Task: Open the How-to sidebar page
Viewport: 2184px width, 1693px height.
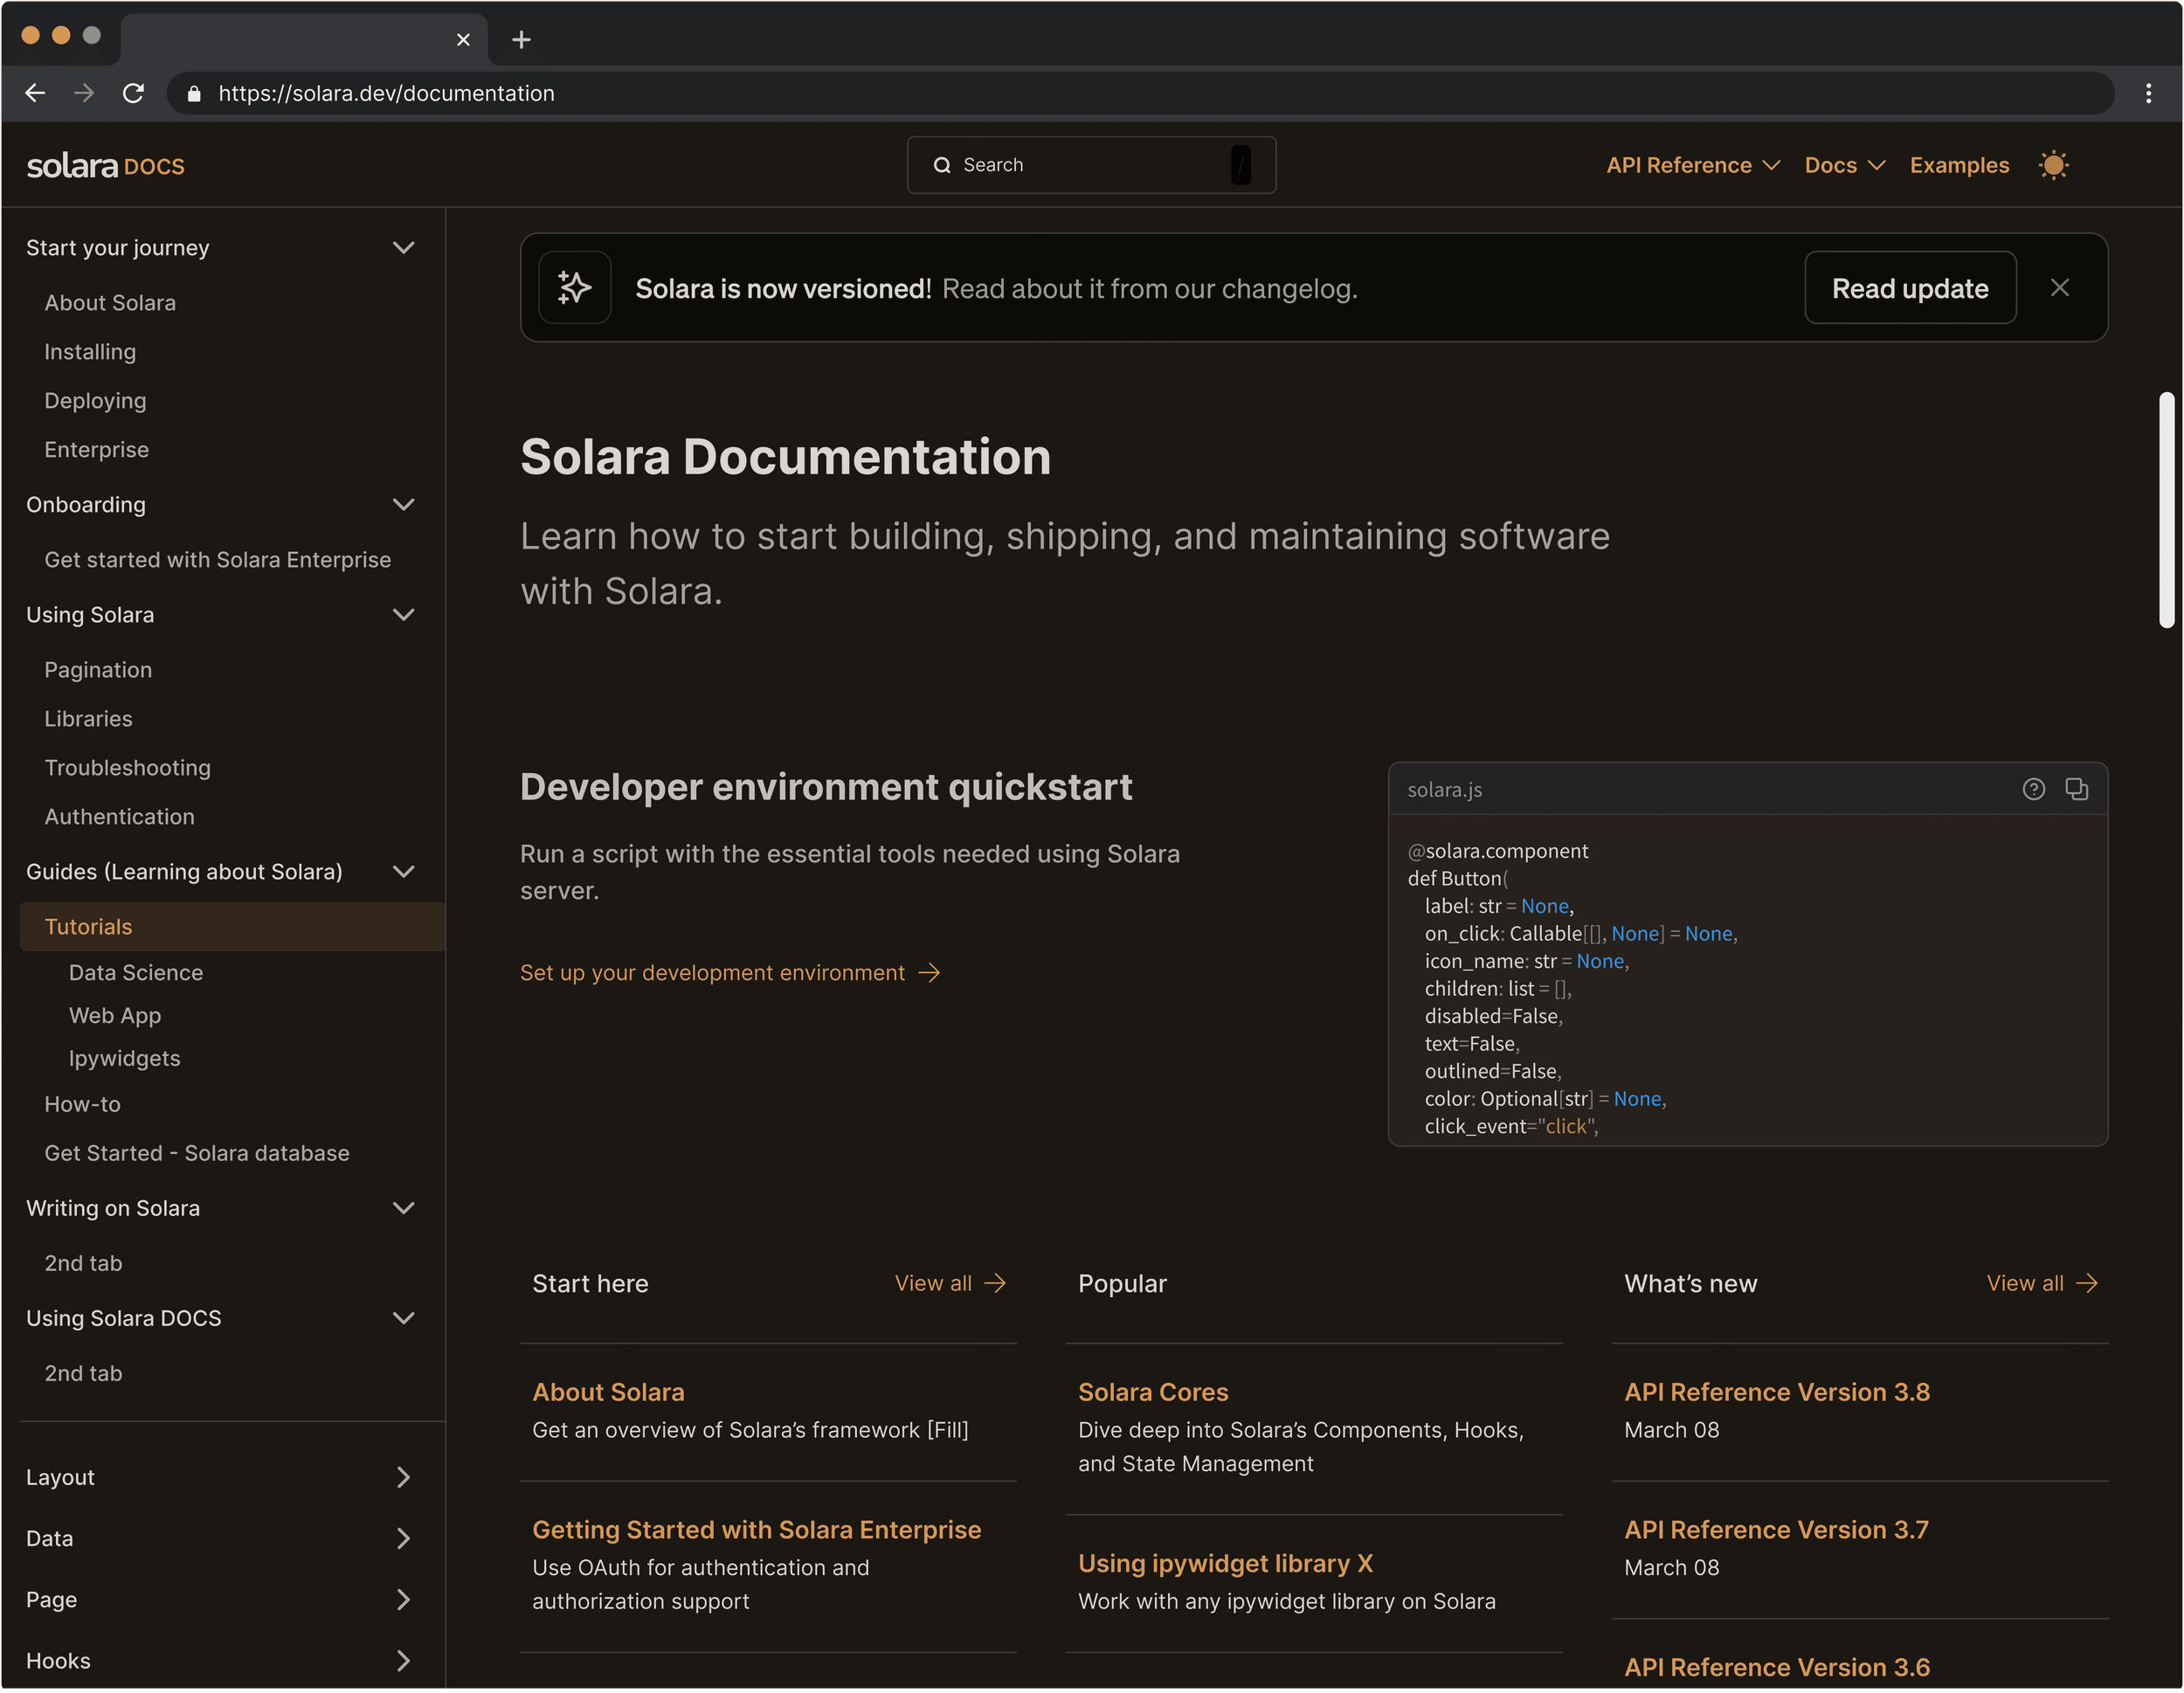Action: point(83,1104)
